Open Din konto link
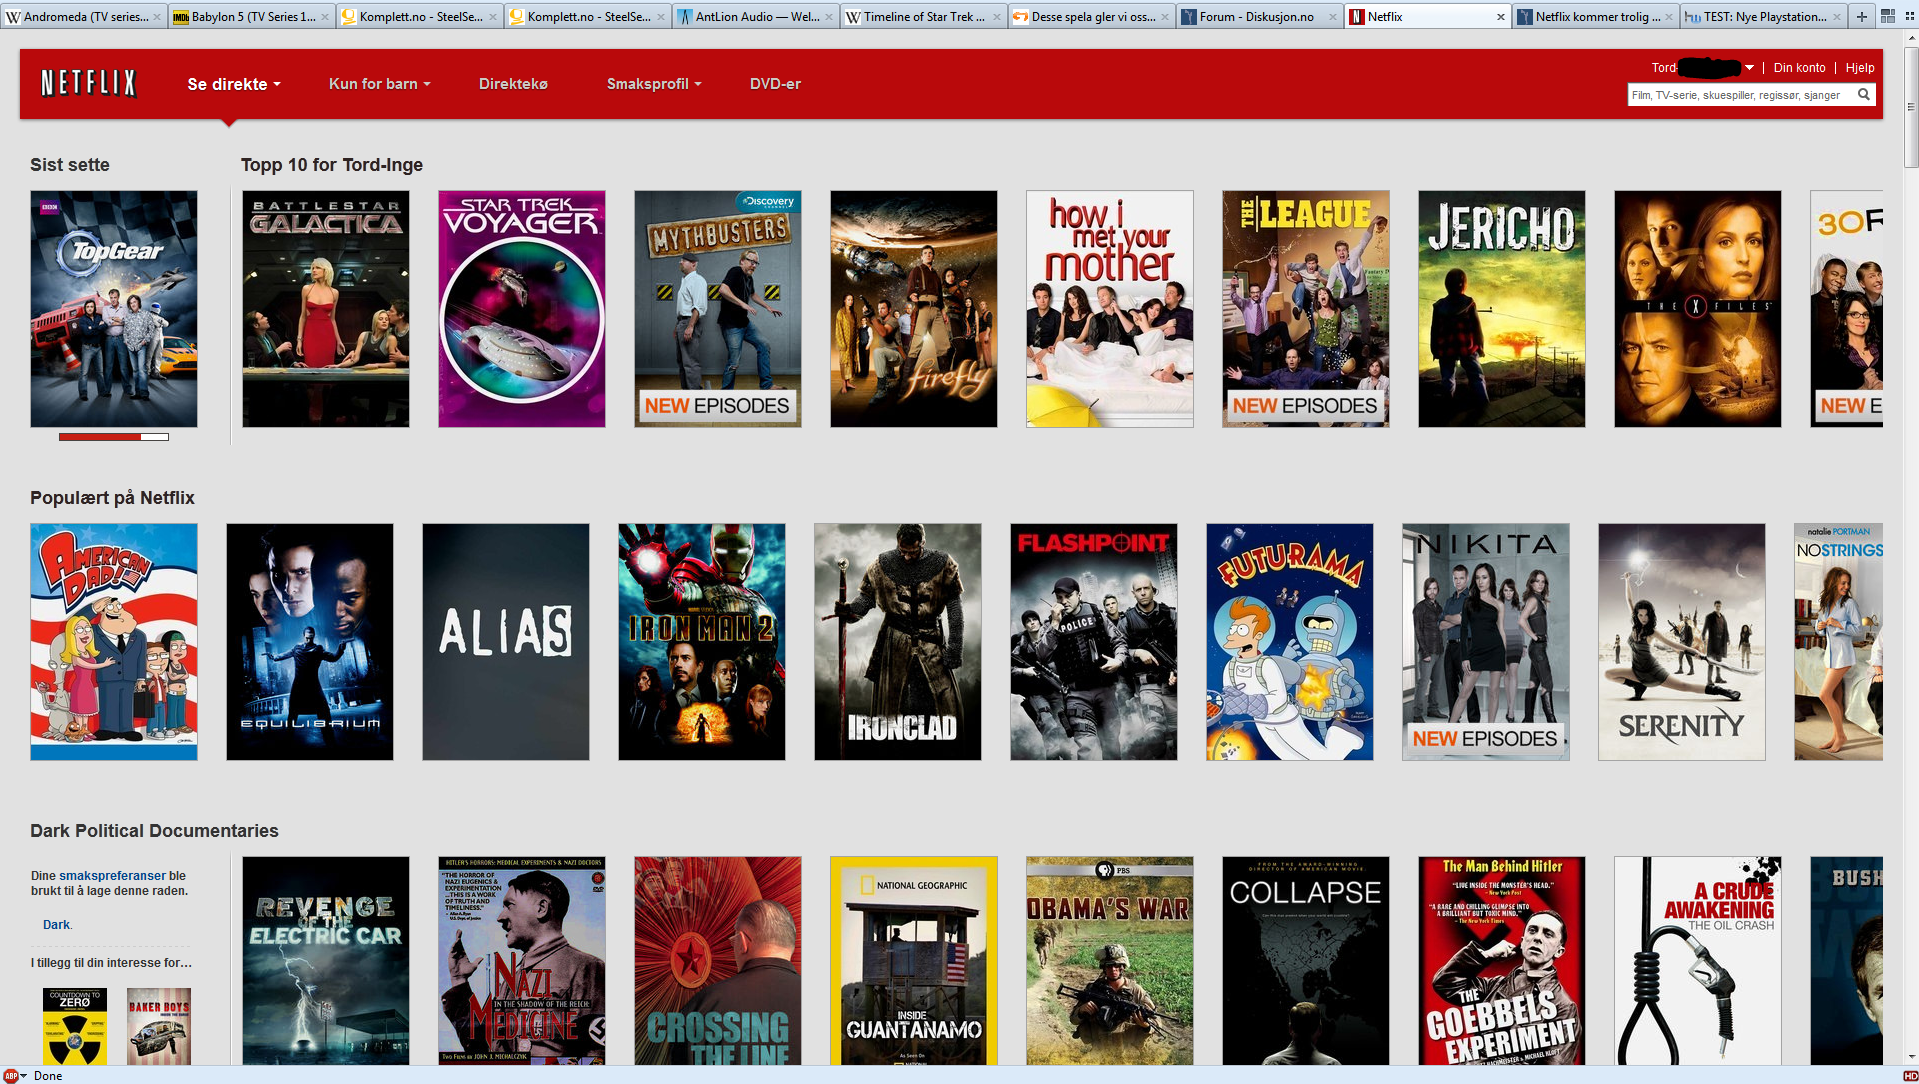The image size is (1919, 1084). 1799,68
